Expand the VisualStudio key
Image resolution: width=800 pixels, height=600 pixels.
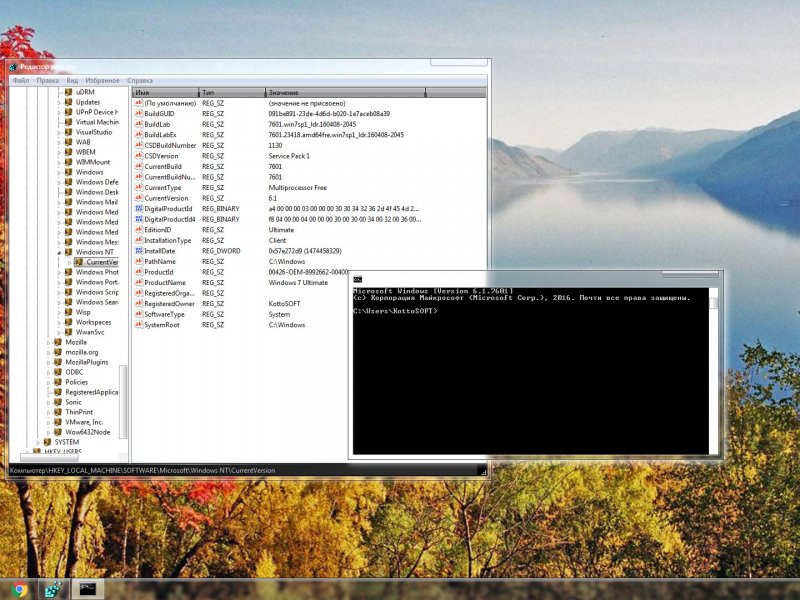59,132
